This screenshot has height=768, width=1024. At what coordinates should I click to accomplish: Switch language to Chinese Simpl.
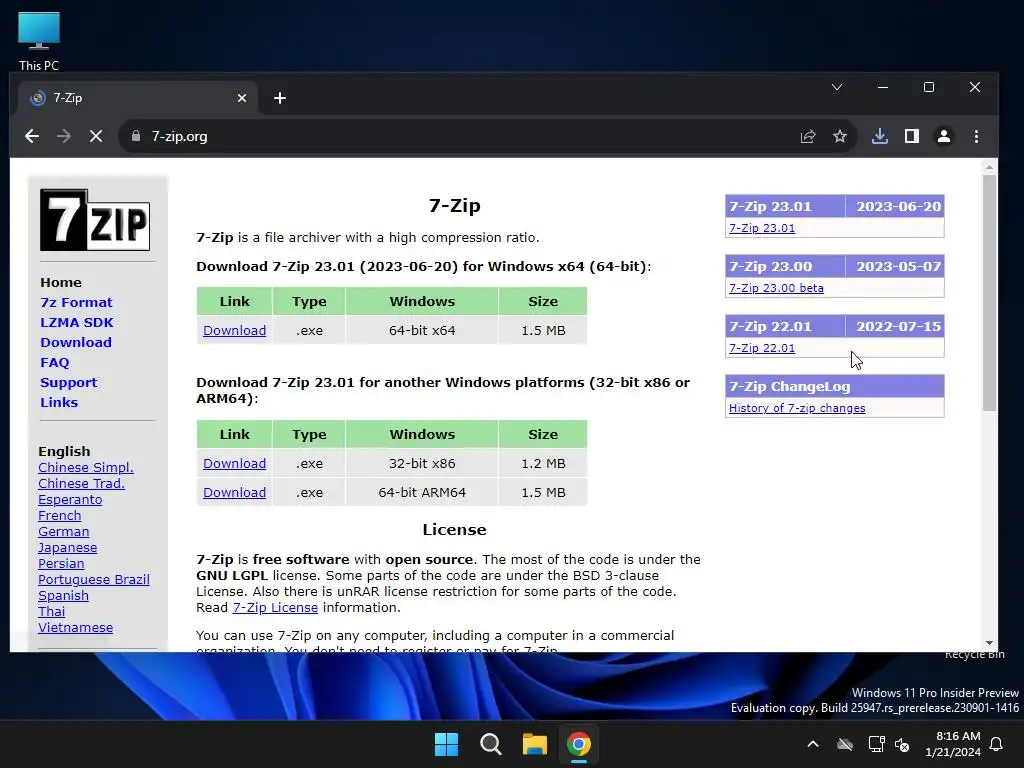pyautogui.click(x=86, y=468)
